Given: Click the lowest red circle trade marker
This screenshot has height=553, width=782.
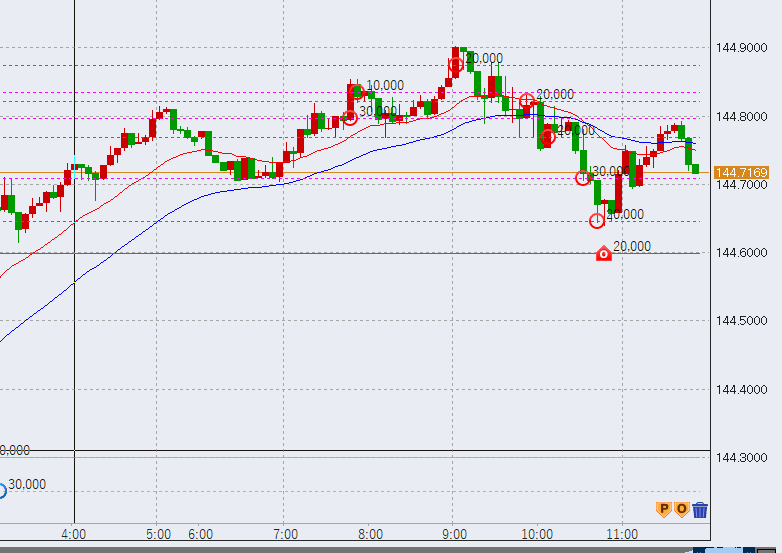Looking at the screenshot, I should pos(597,220).
